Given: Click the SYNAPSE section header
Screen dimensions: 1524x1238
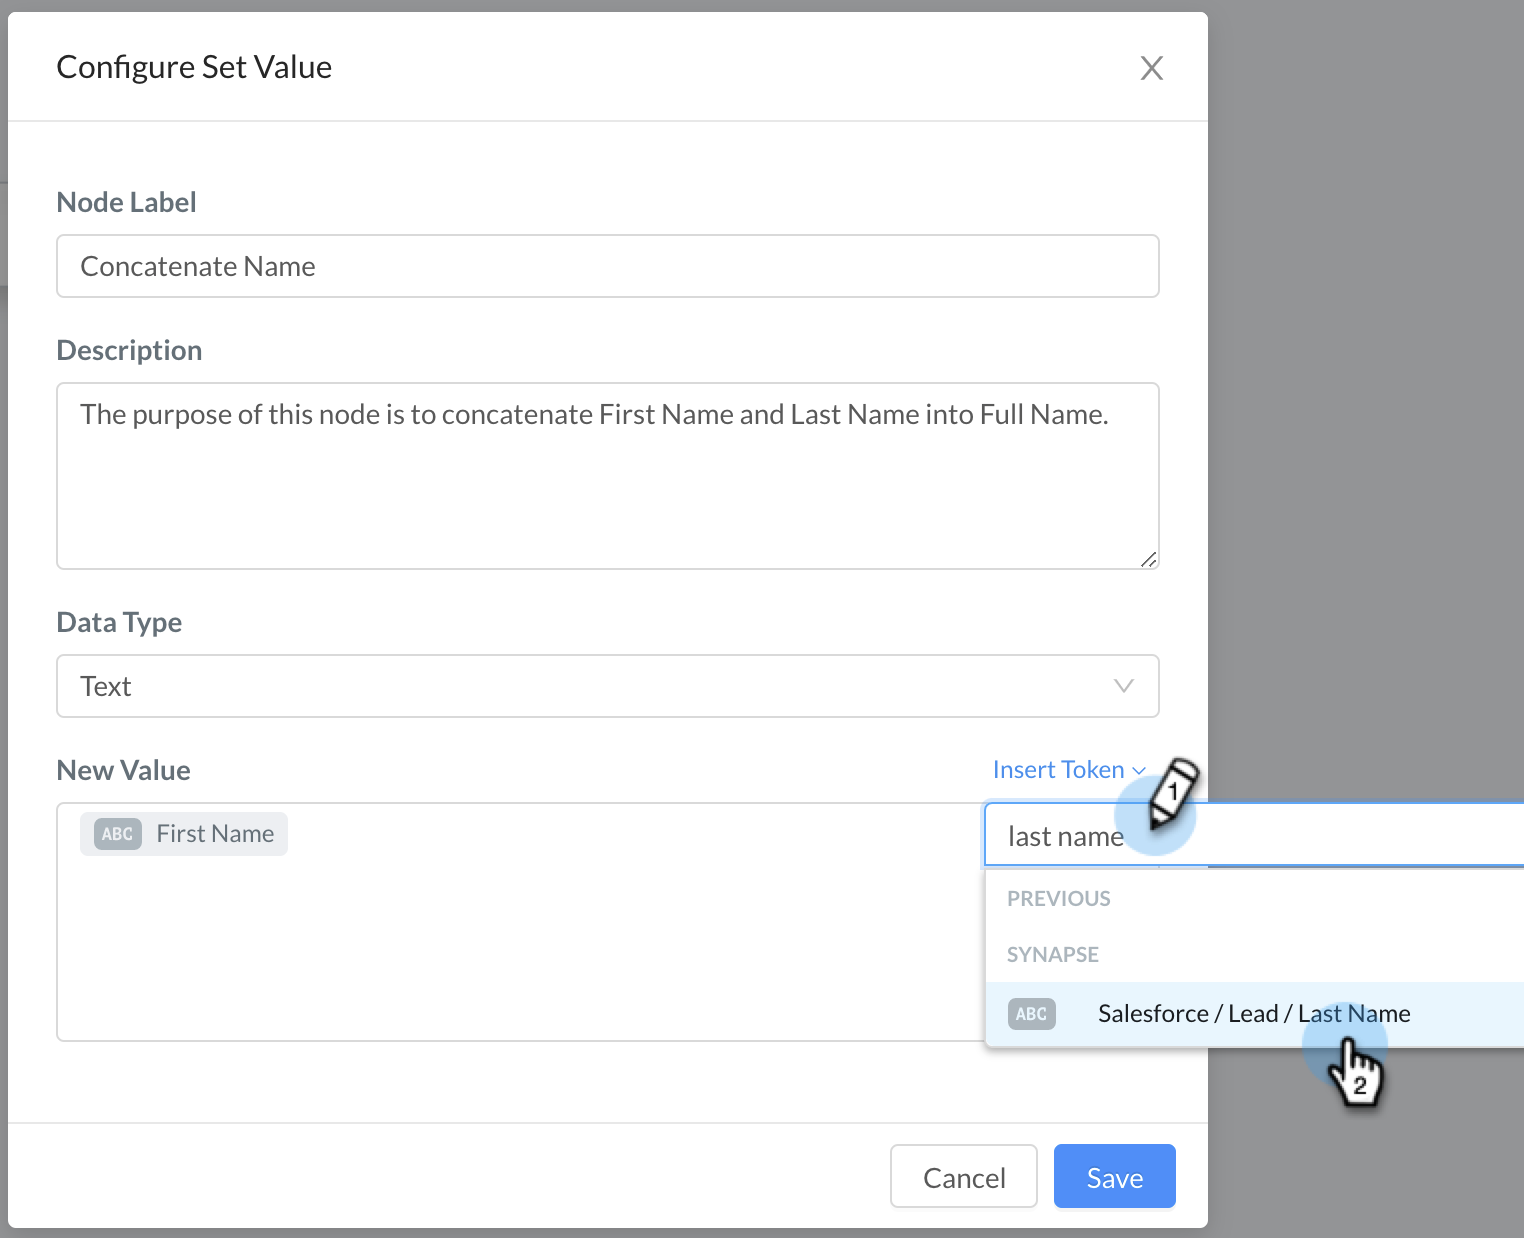Looking at the screenshot, I should [x=1052, y=955].
